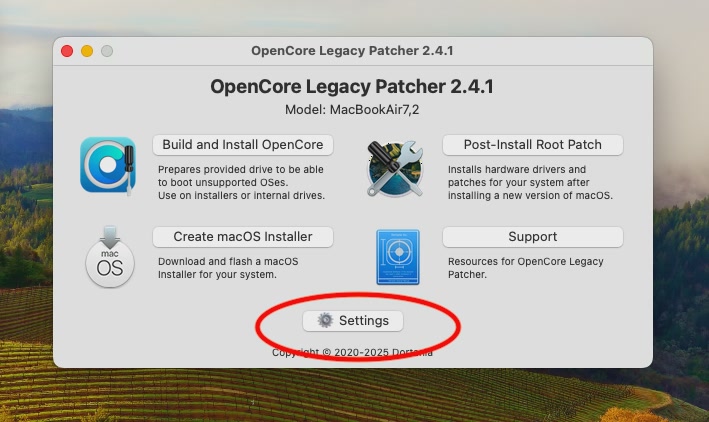The image size is (709, 422).
Task: Select Create macOS Installer
Action: [243, 237]
